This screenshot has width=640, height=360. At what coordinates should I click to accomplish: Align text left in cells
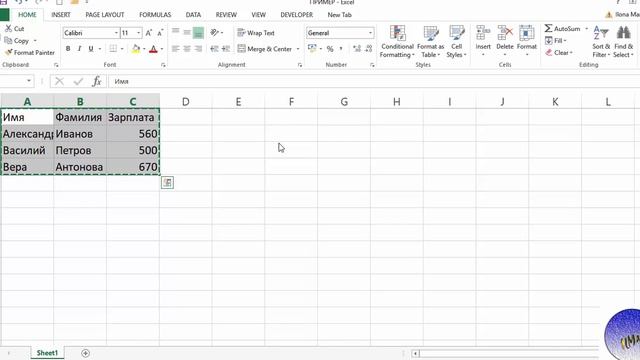click(x=176, y=49)
